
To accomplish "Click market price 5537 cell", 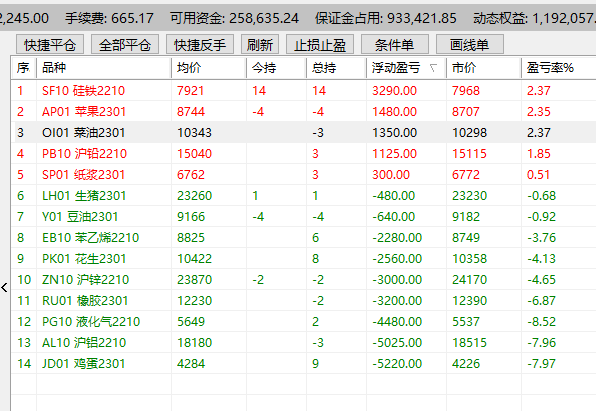I will [466, 322].
